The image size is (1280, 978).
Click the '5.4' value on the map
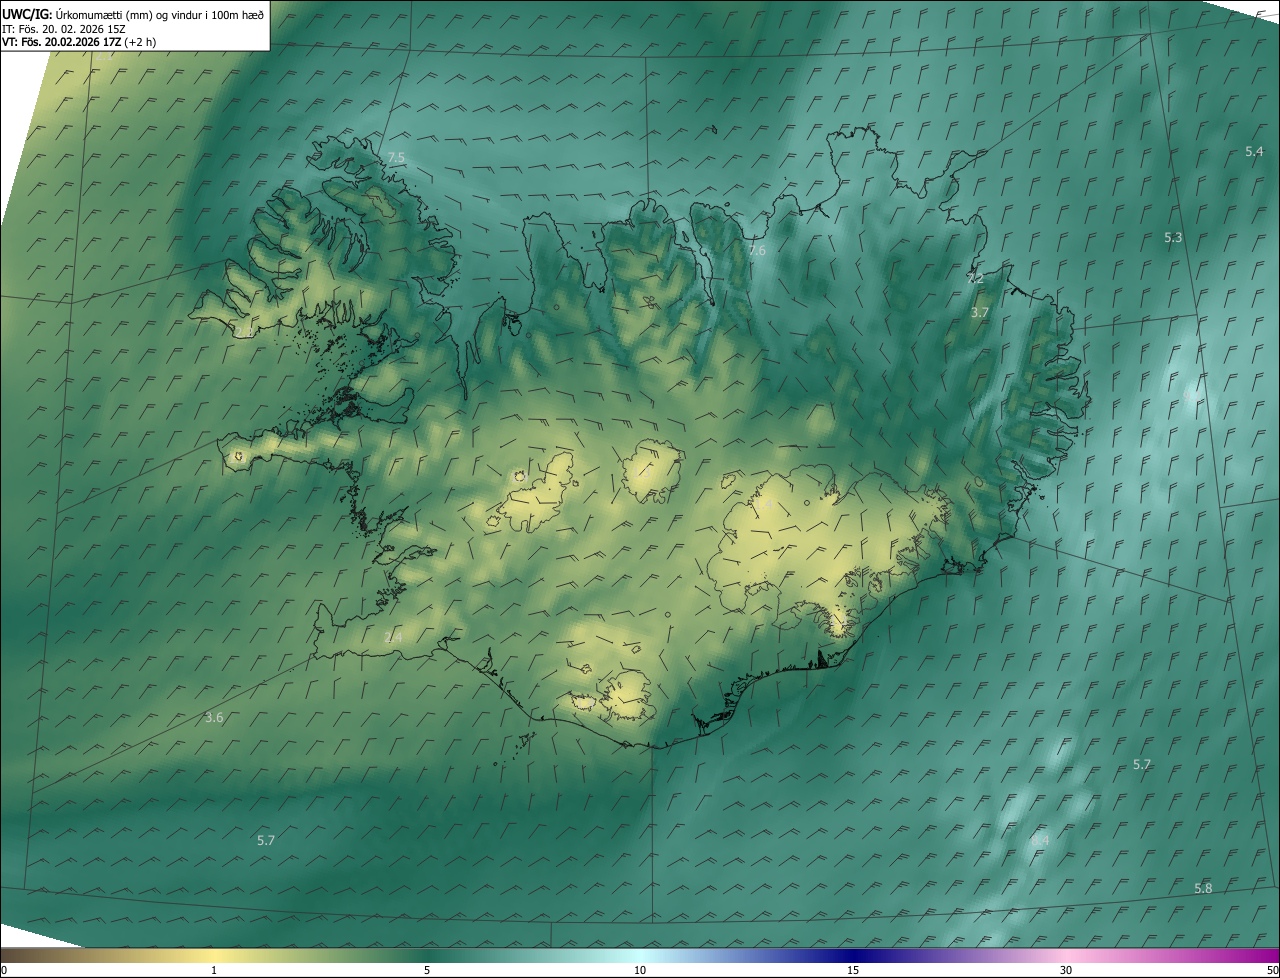pos(1254,151)
